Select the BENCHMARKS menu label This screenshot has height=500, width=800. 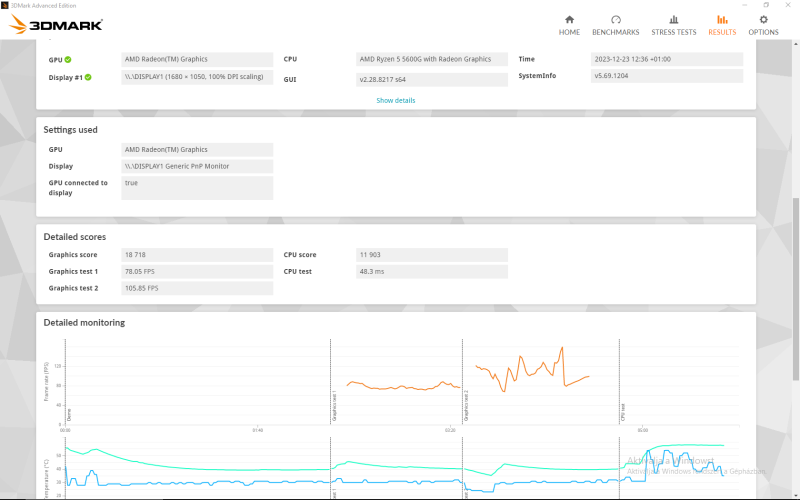616,32
